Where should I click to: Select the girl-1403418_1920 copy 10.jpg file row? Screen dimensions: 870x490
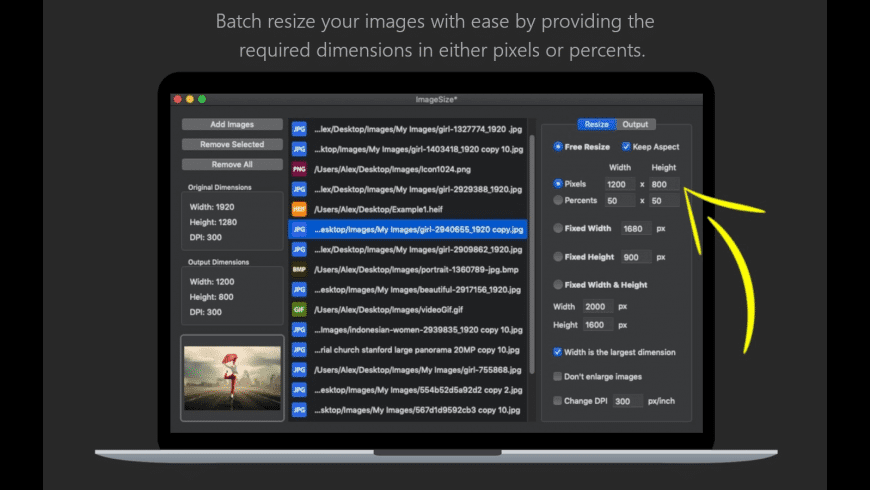coord(408,149)
